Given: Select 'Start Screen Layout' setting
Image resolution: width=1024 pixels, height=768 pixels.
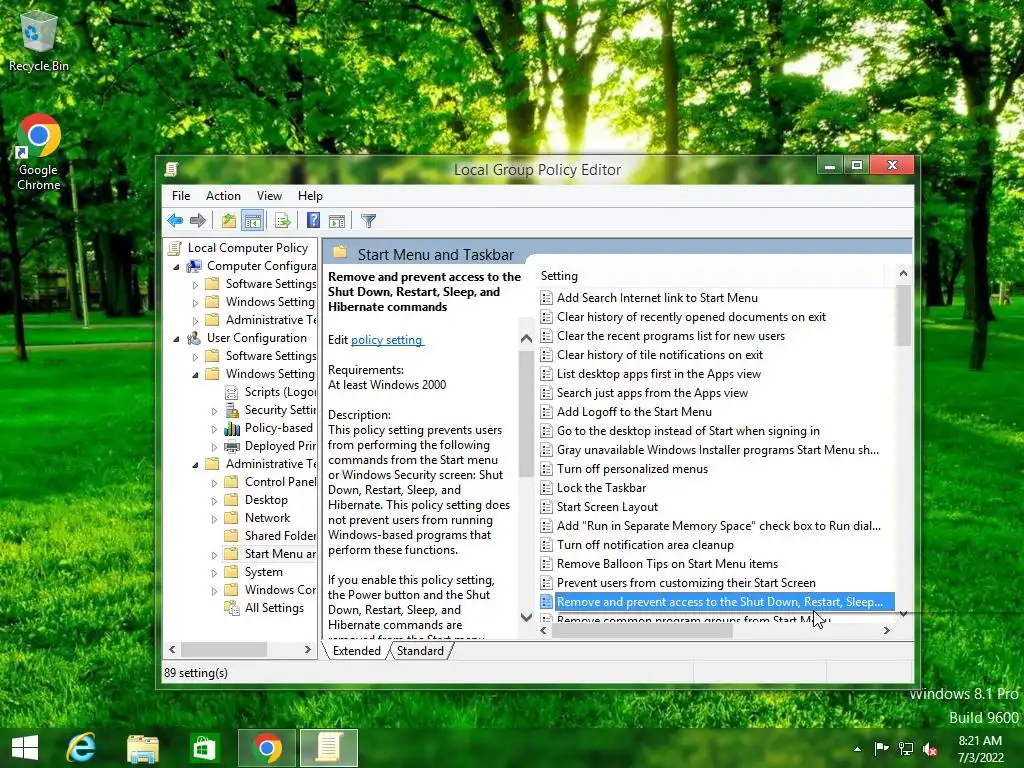Looking at the screenshot, I should (x=607, y=507).
